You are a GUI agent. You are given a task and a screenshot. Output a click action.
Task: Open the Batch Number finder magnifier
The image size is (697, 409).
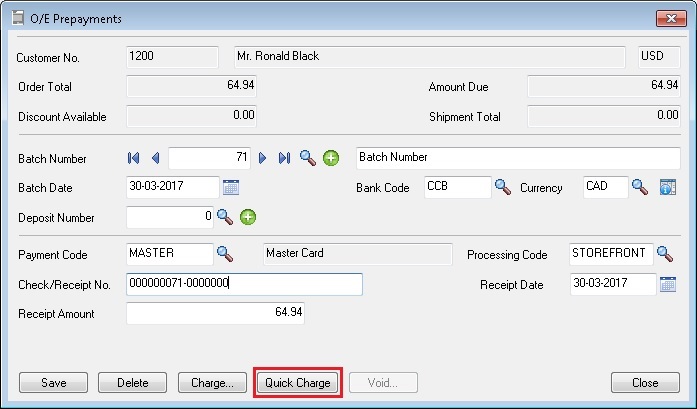(x=308, y=158)
